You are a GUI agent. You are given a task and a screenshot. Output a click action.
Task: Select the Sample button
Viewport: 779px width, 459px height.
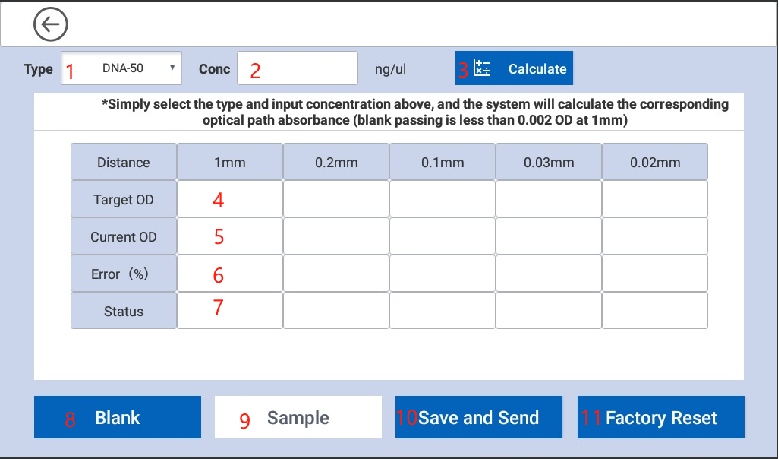(x=298, y=418)
